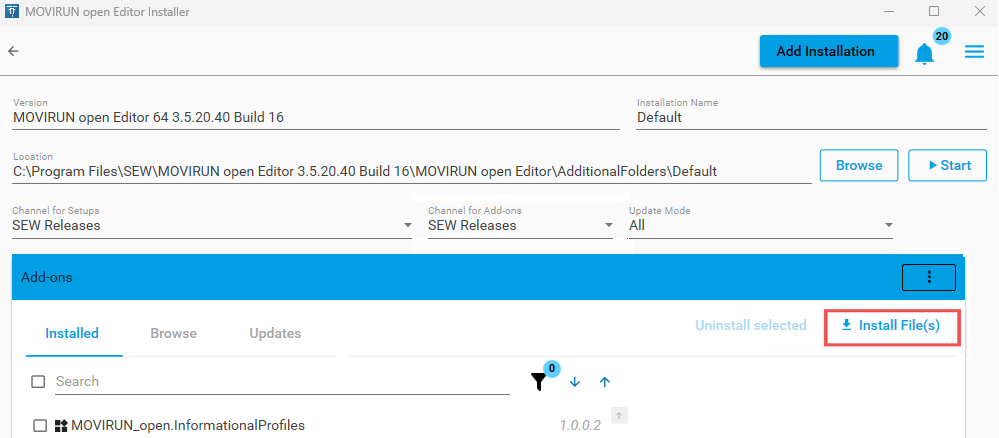Click the add-on Search field

280,381
